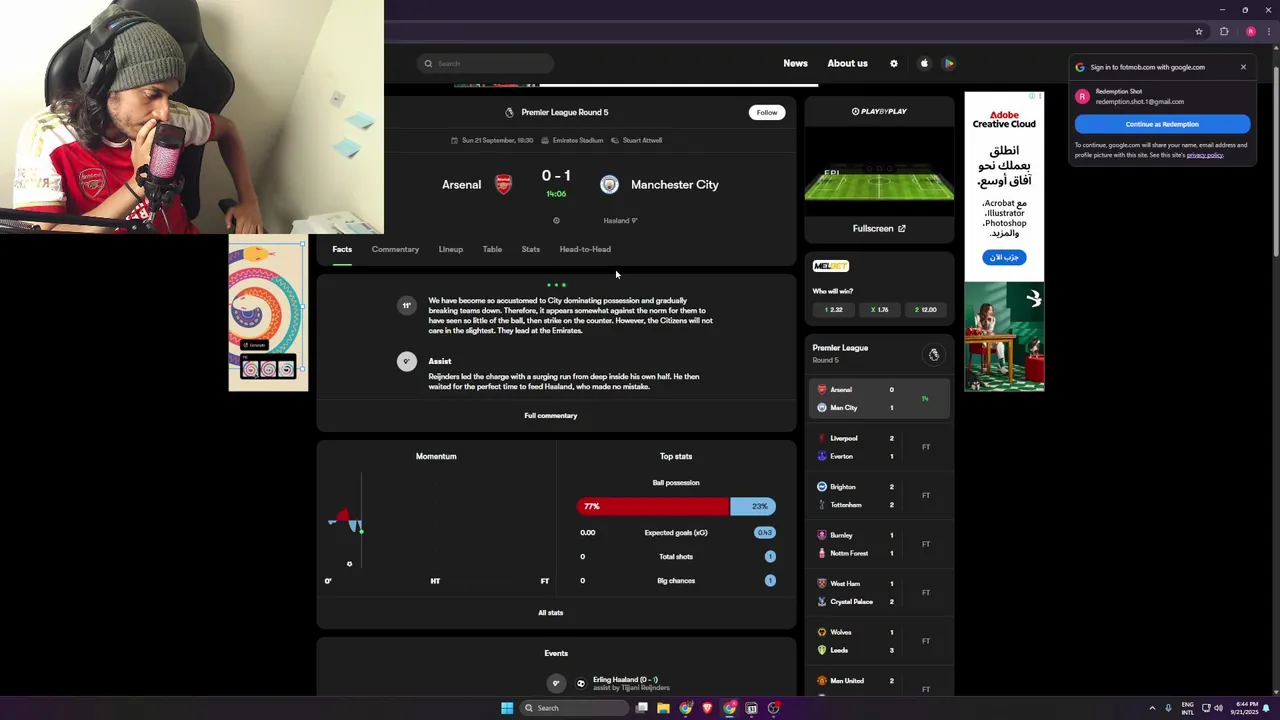The image size is (1280, 720).
Task: Pick away win odds 12.00
Action: coord(925,310)
